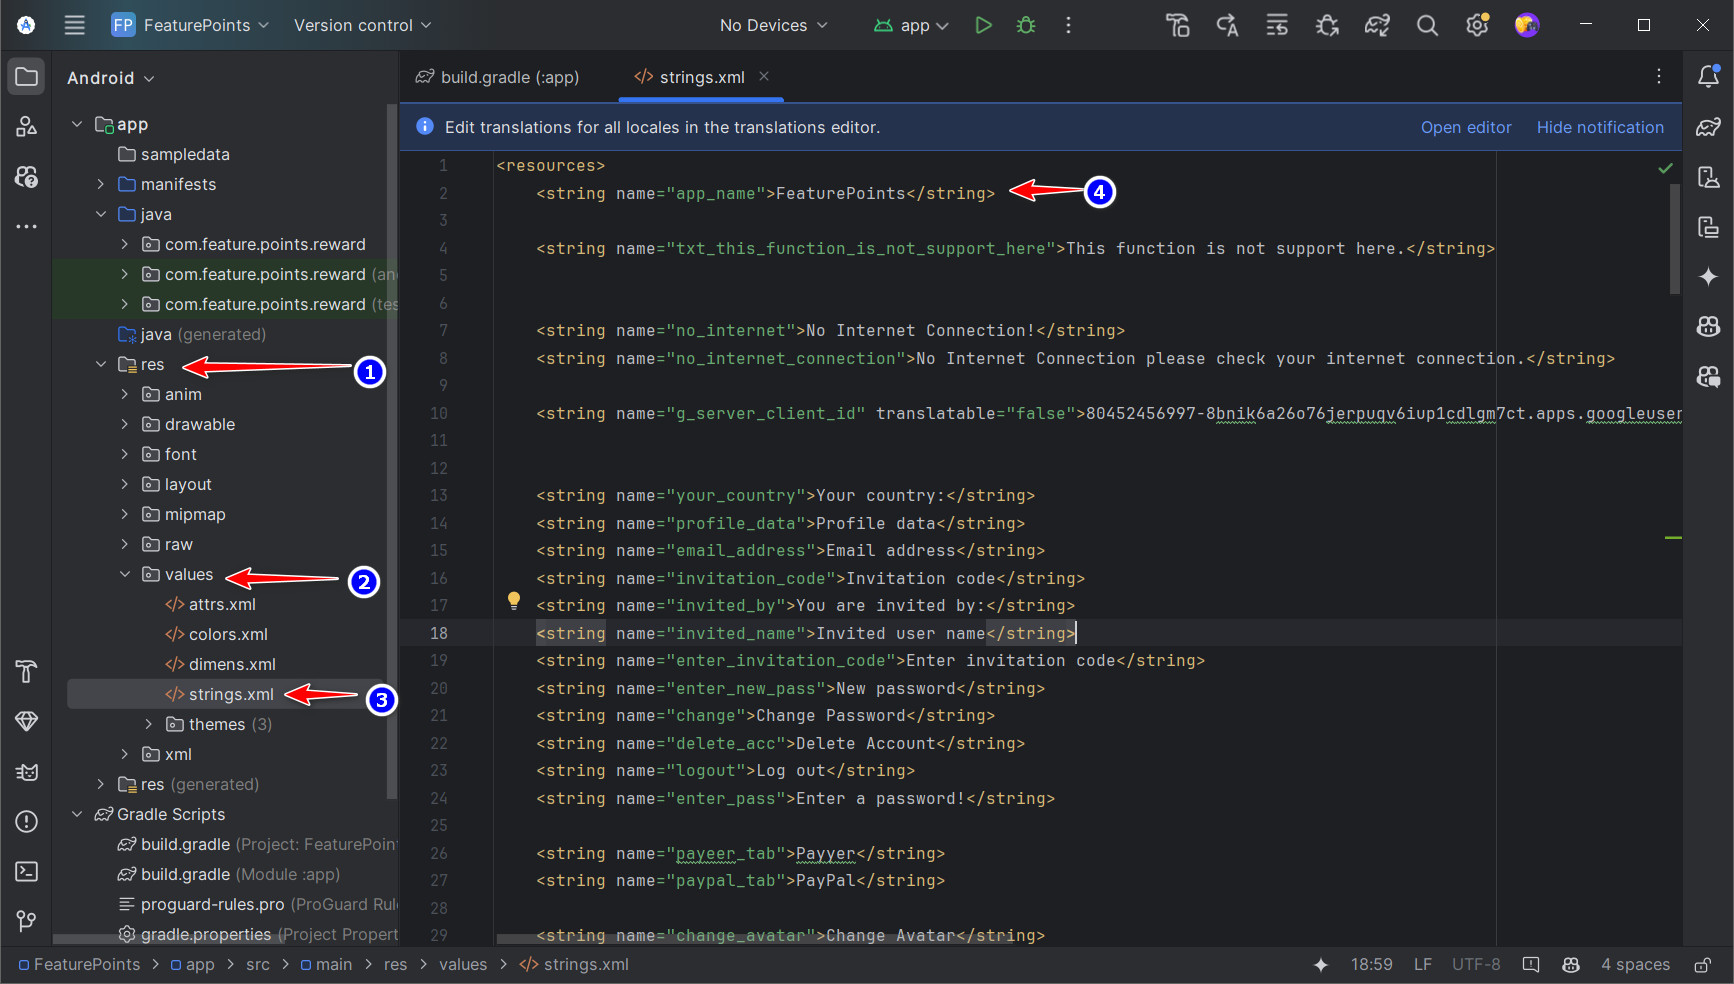Click the Debug app bug icon
Image resolution: width=1734 pixels, height=984 pixels.
(x=1026, y=25)
